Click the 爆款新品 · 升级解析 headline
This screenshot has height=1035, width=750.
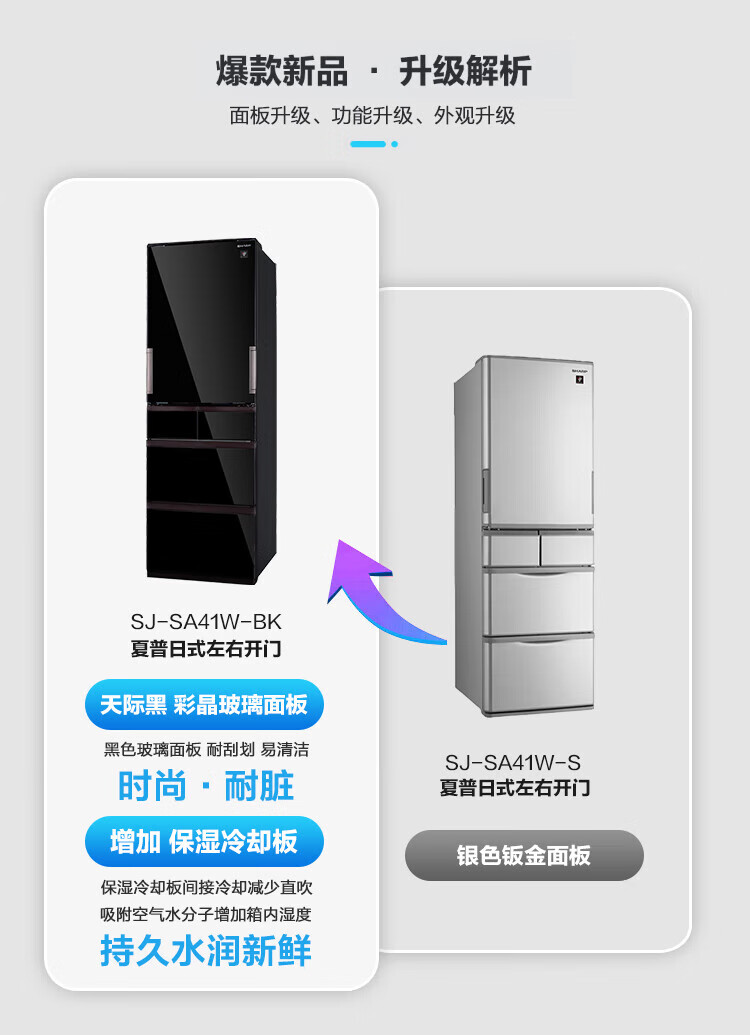[374, 71]
